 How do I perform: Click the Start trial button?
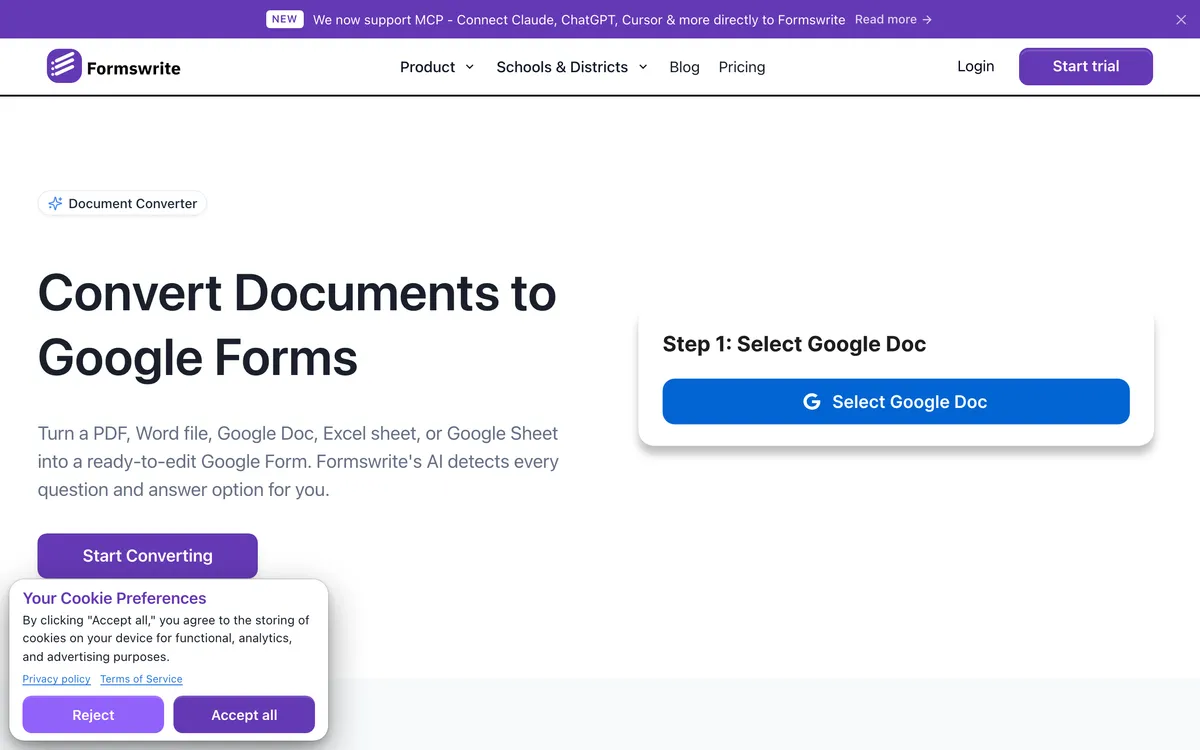(1086, 66)
